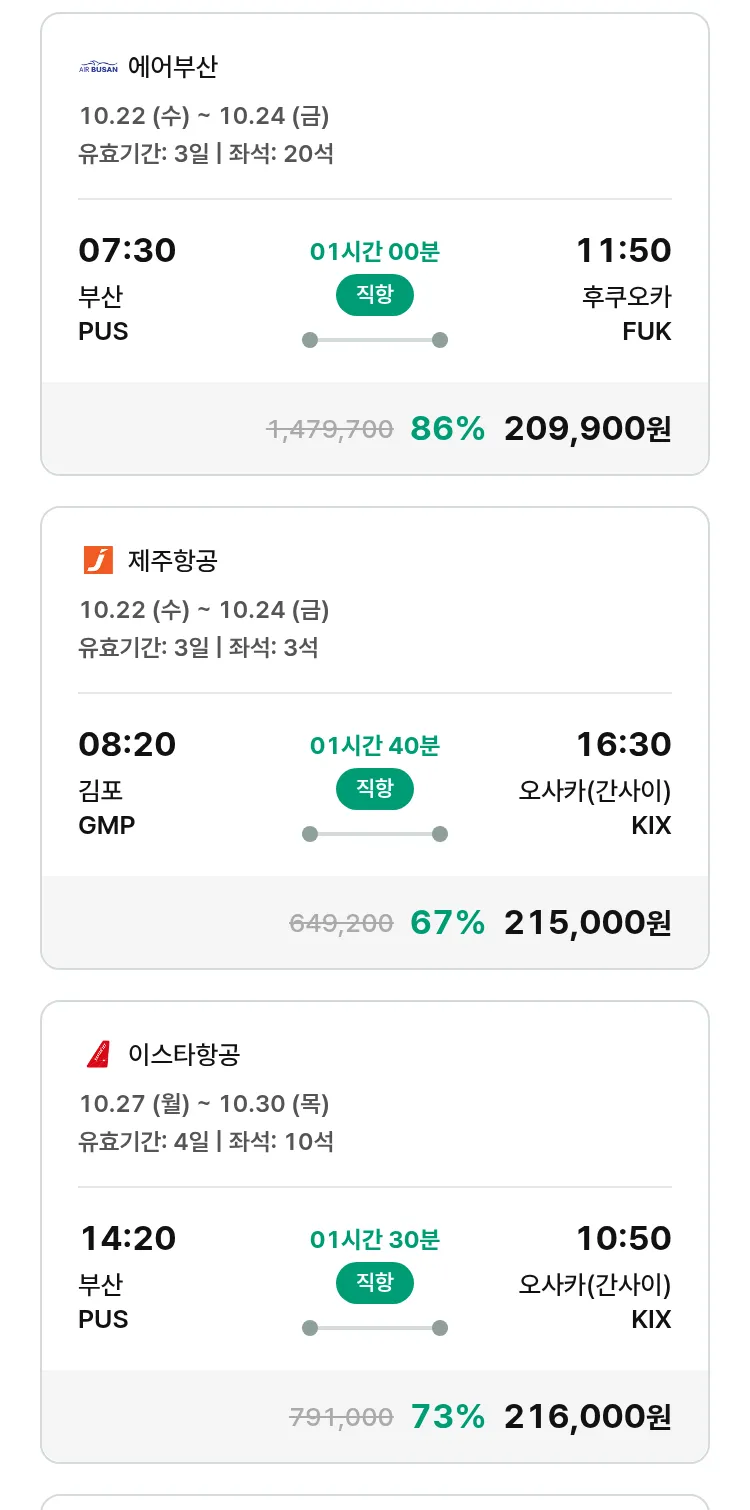This screenshot has width=750, height=1510.
Task: Open the 에어부산 airline name
Action: point(173,68)
